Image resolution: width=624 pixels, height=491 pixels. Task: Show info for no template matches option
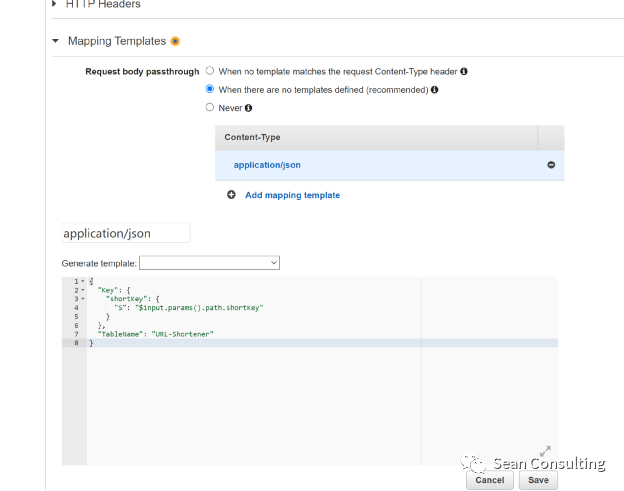pyautogui.click(x=464, y=71)
